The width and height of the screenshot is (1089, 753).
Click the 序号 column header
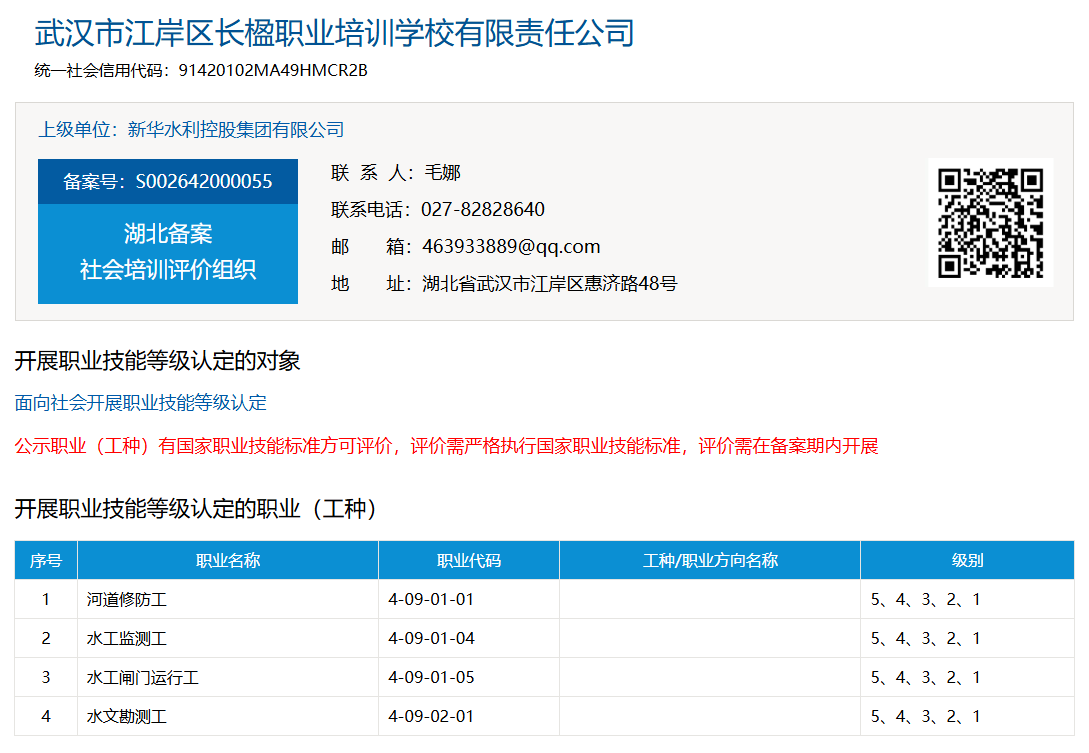click(x=46, y=560)
